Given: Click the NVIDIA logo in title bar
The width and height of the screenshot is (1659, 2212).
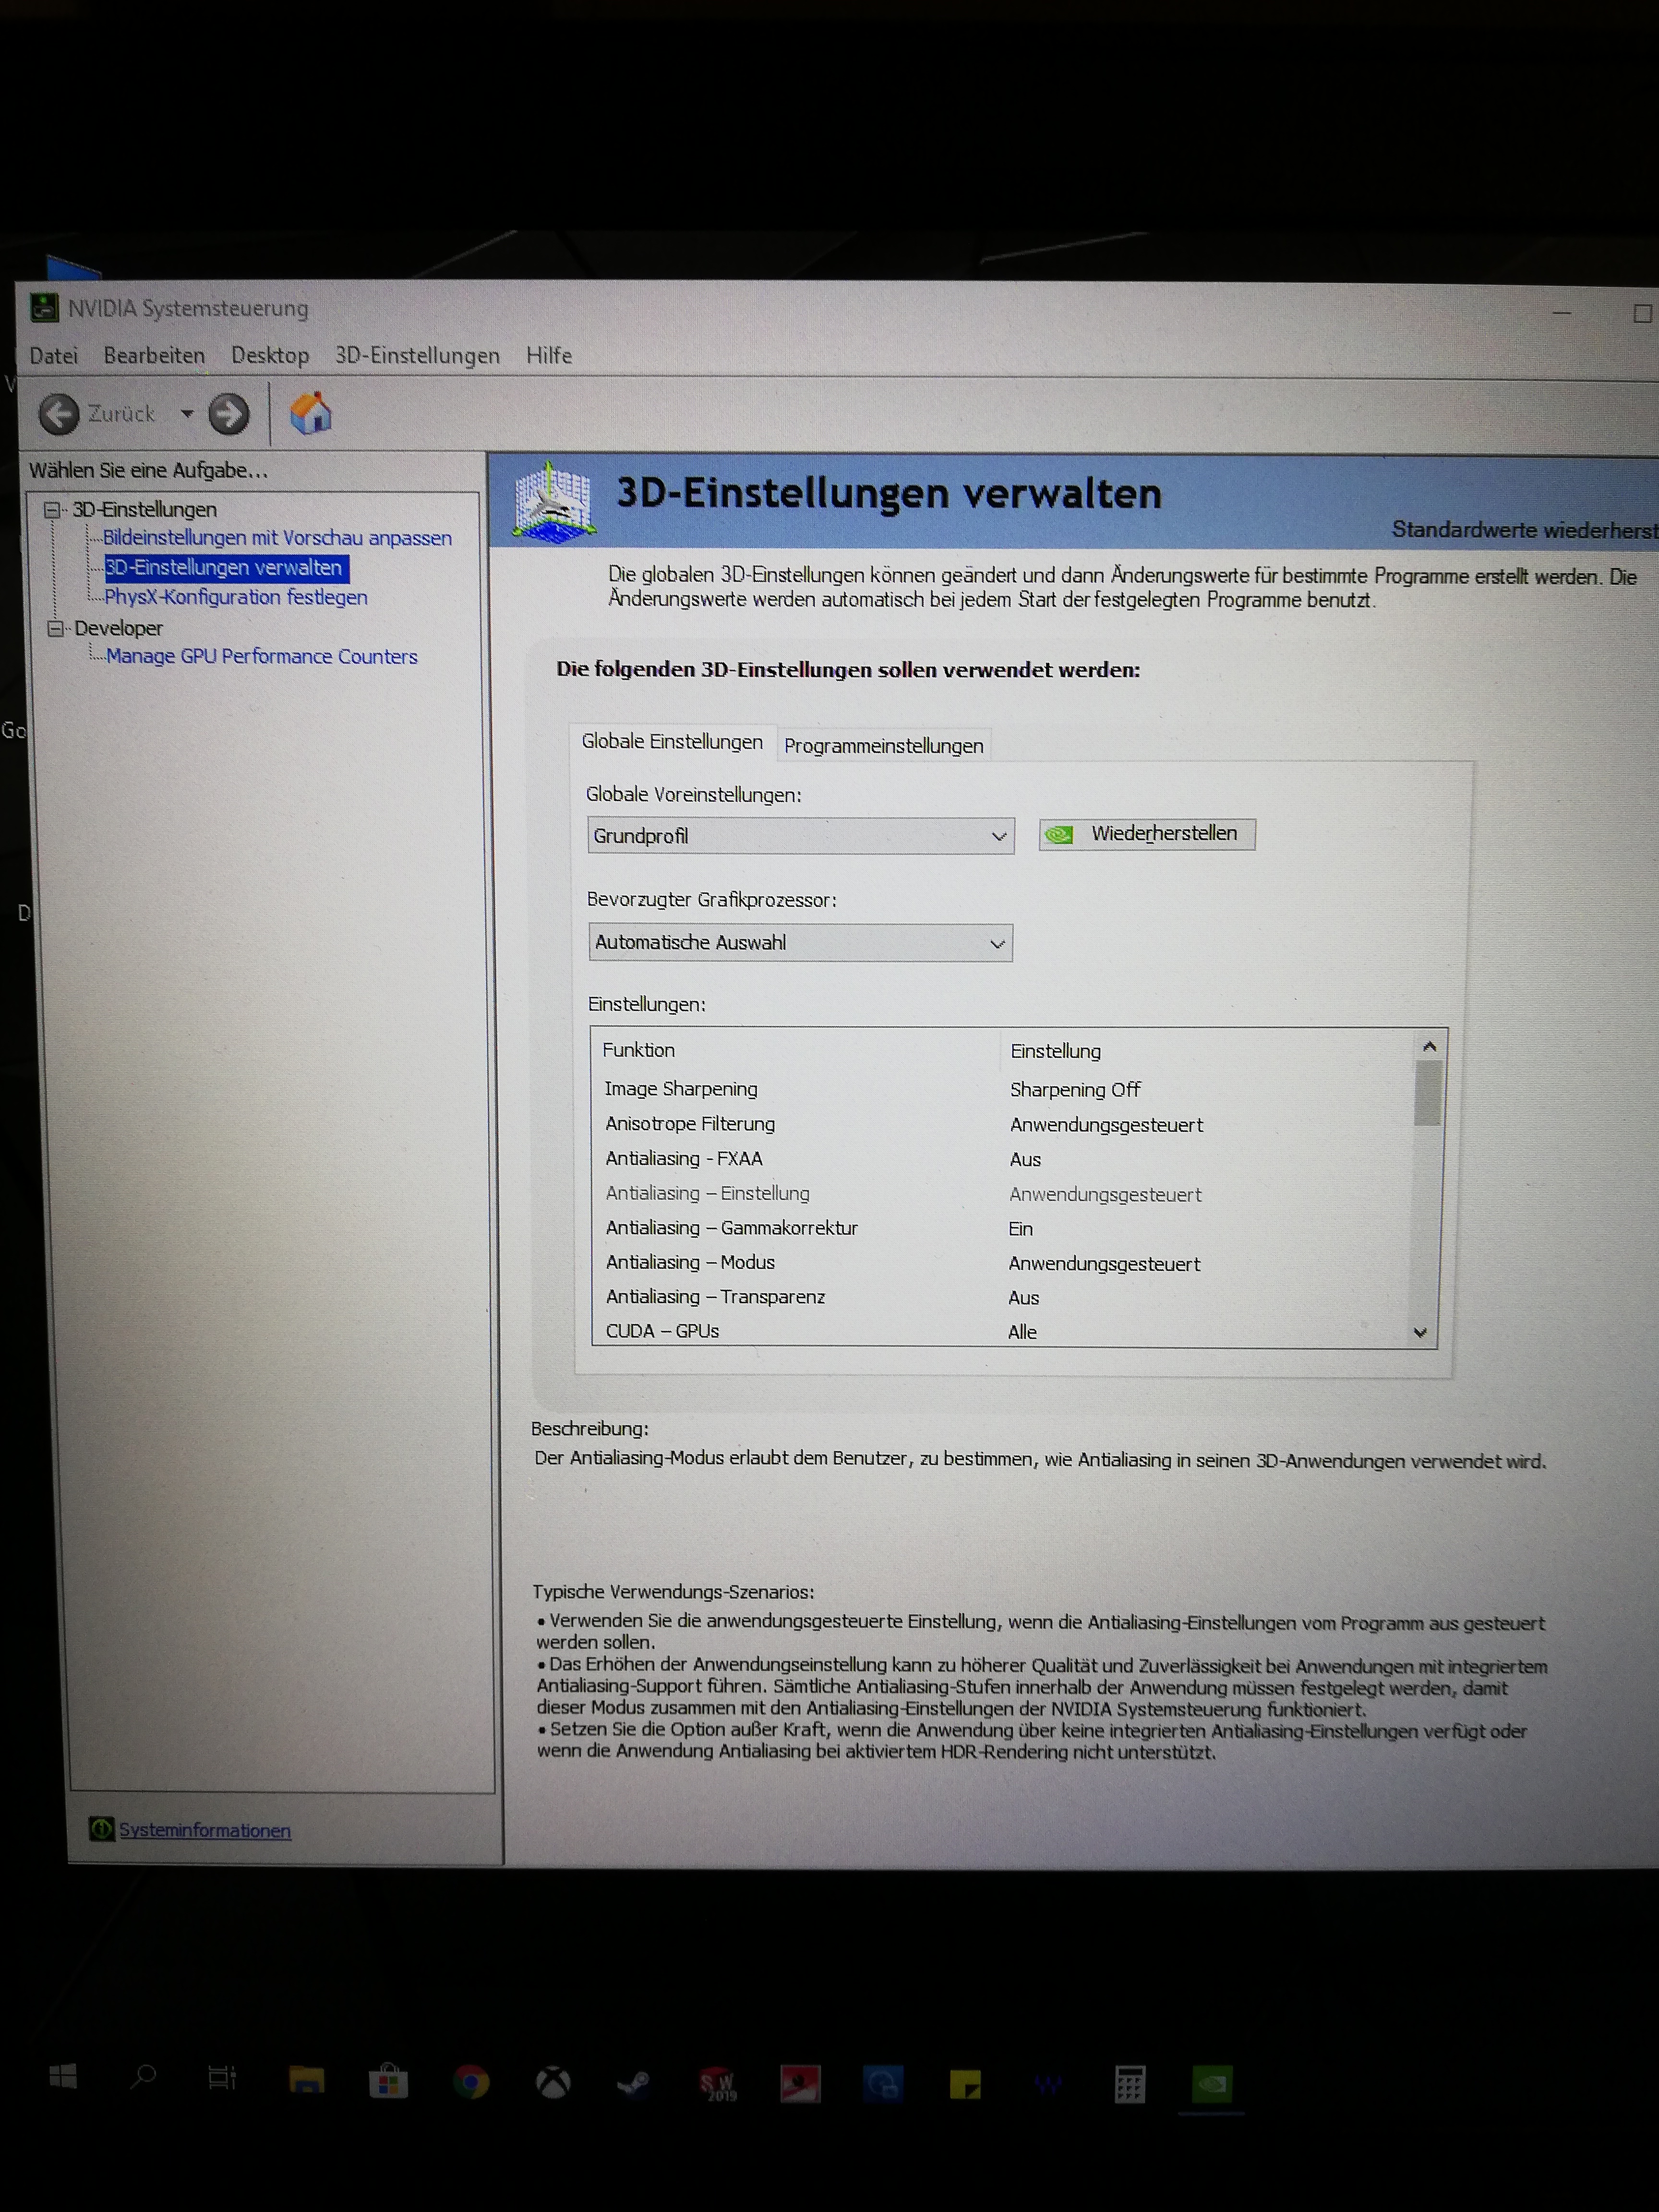Looking at the screenshot, I should 44,307.
